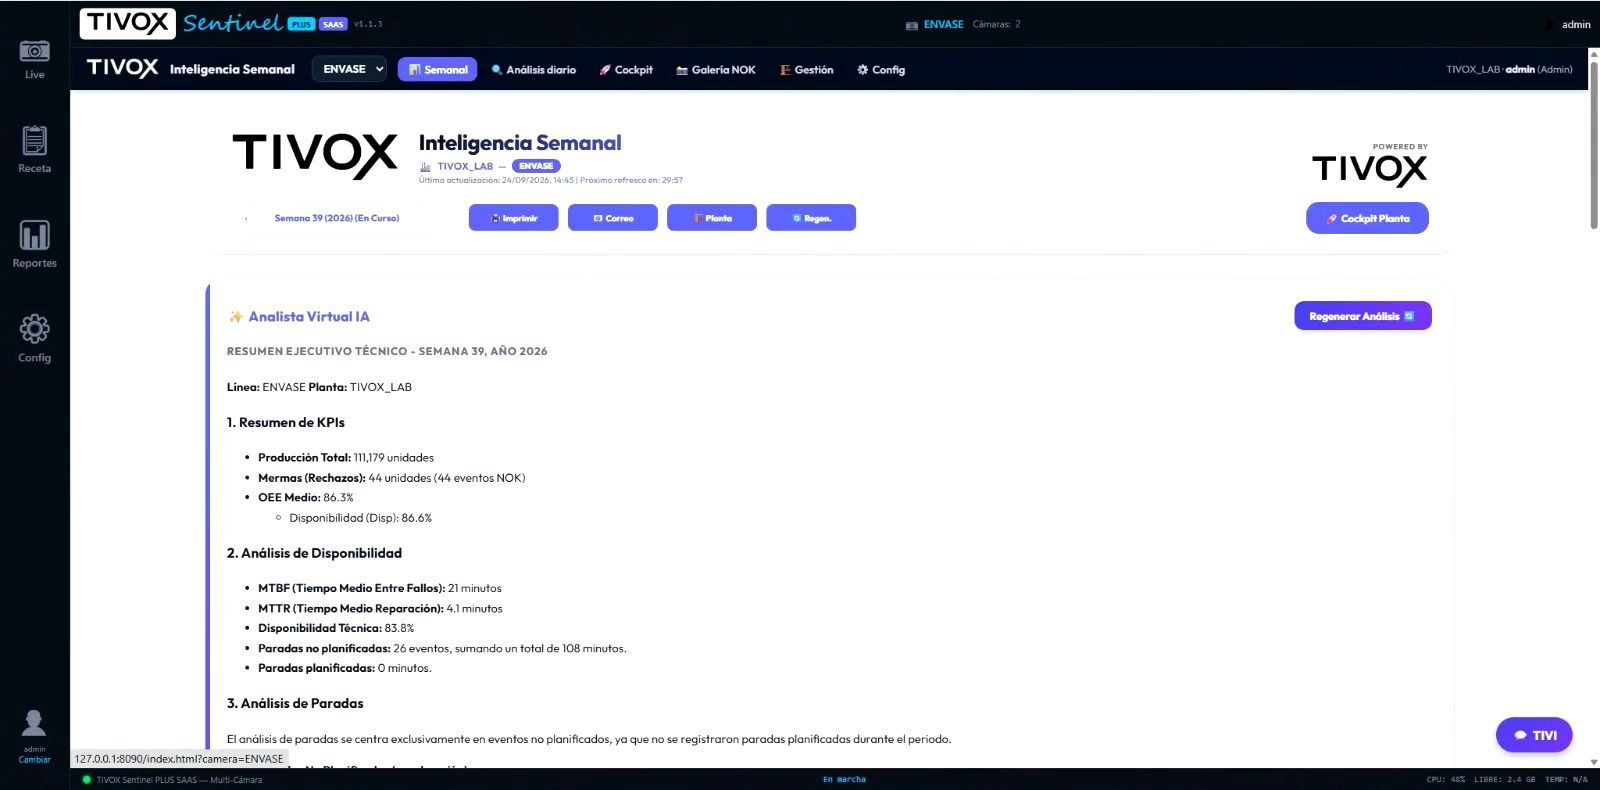The height and width of the screenshot is (790, 1600).
Task: Click Paradas planificadas: 0 minutos line
Action: point(345,669)
